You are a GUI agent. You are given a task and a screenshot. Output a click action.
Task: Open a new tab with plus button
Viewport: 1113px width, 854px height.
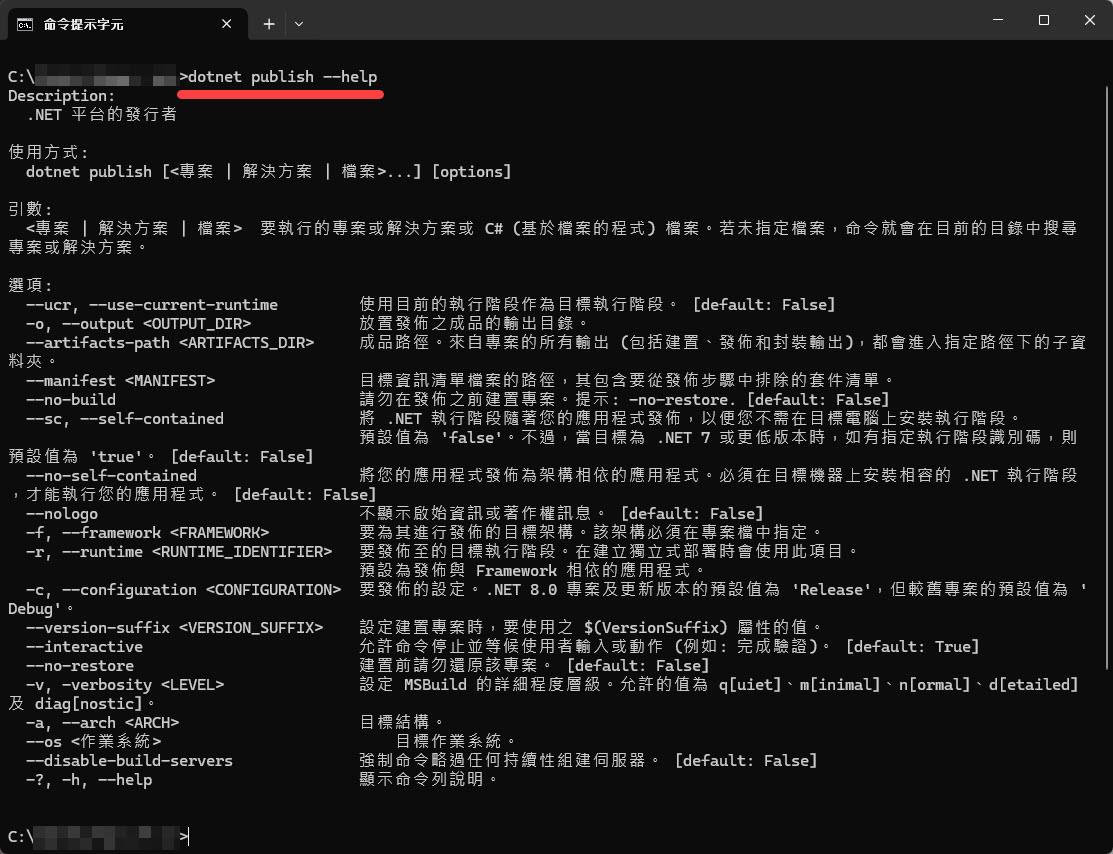click(x=269, y=23)
